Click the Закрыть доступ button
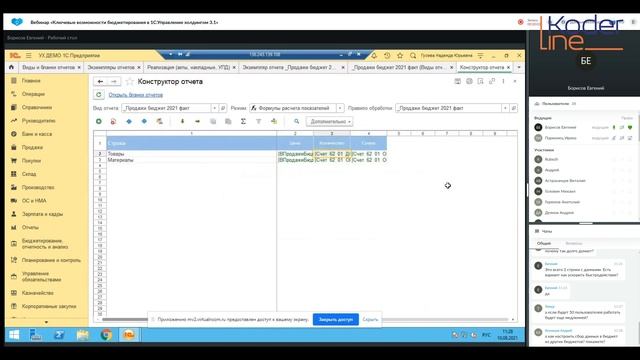640x360 pixels. tap(336, 320)
